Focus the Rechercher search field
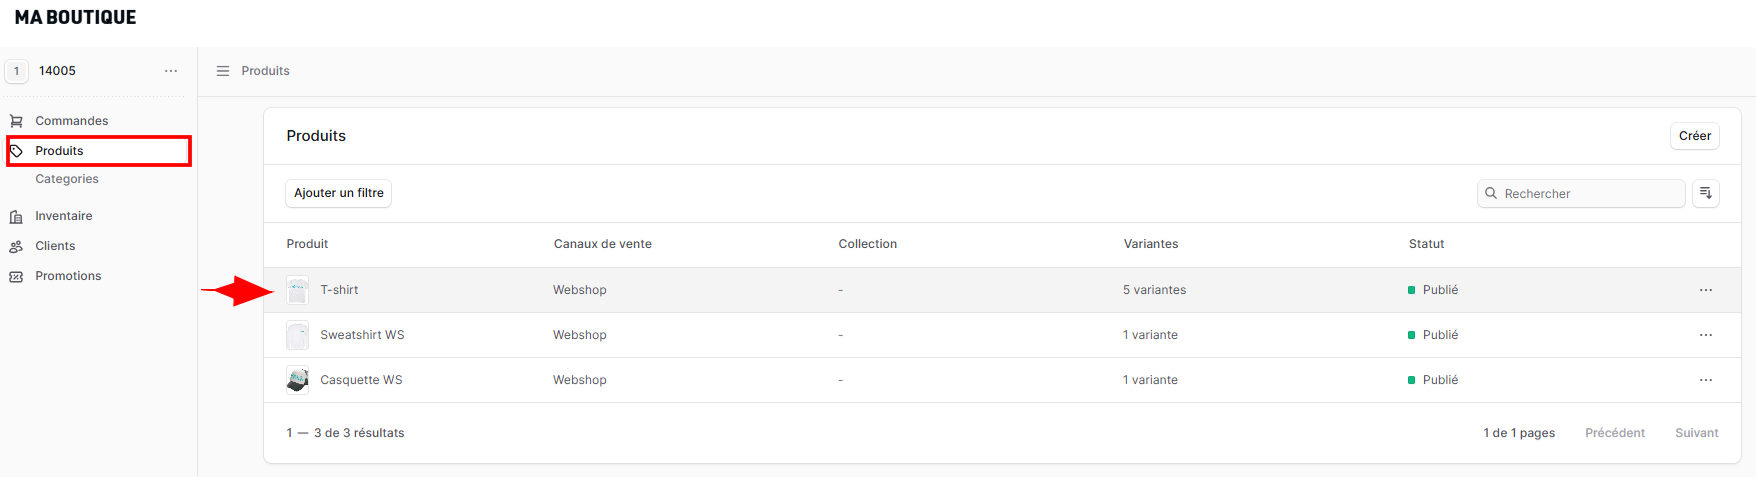Screen dimensions: 1756x477 [x=1581, y=193]
